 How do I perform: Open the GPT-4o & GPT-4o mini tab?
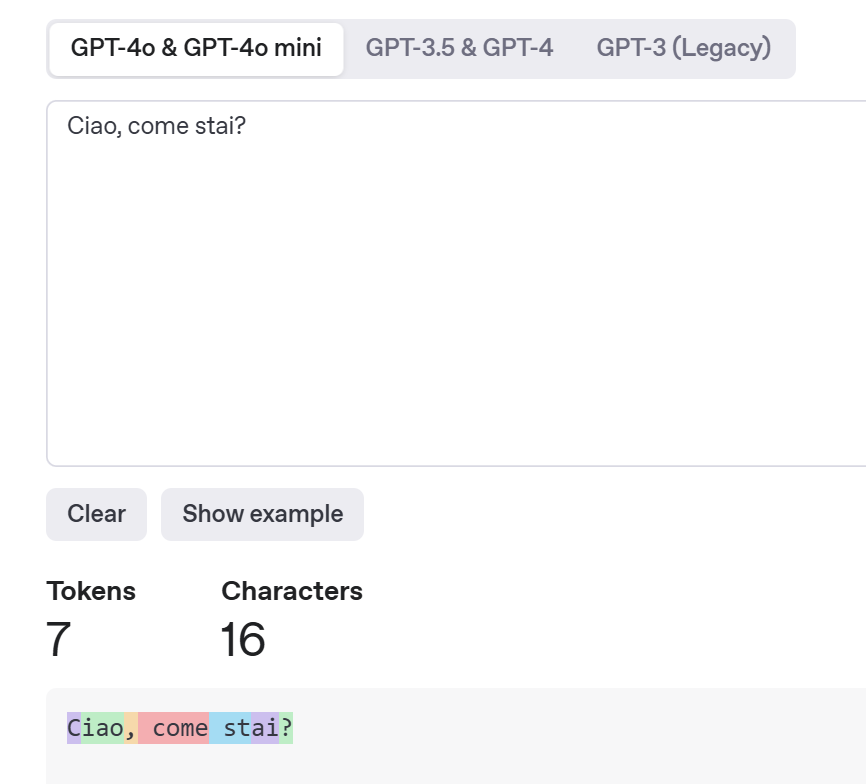pyautogui.click(x=196, y=49)
